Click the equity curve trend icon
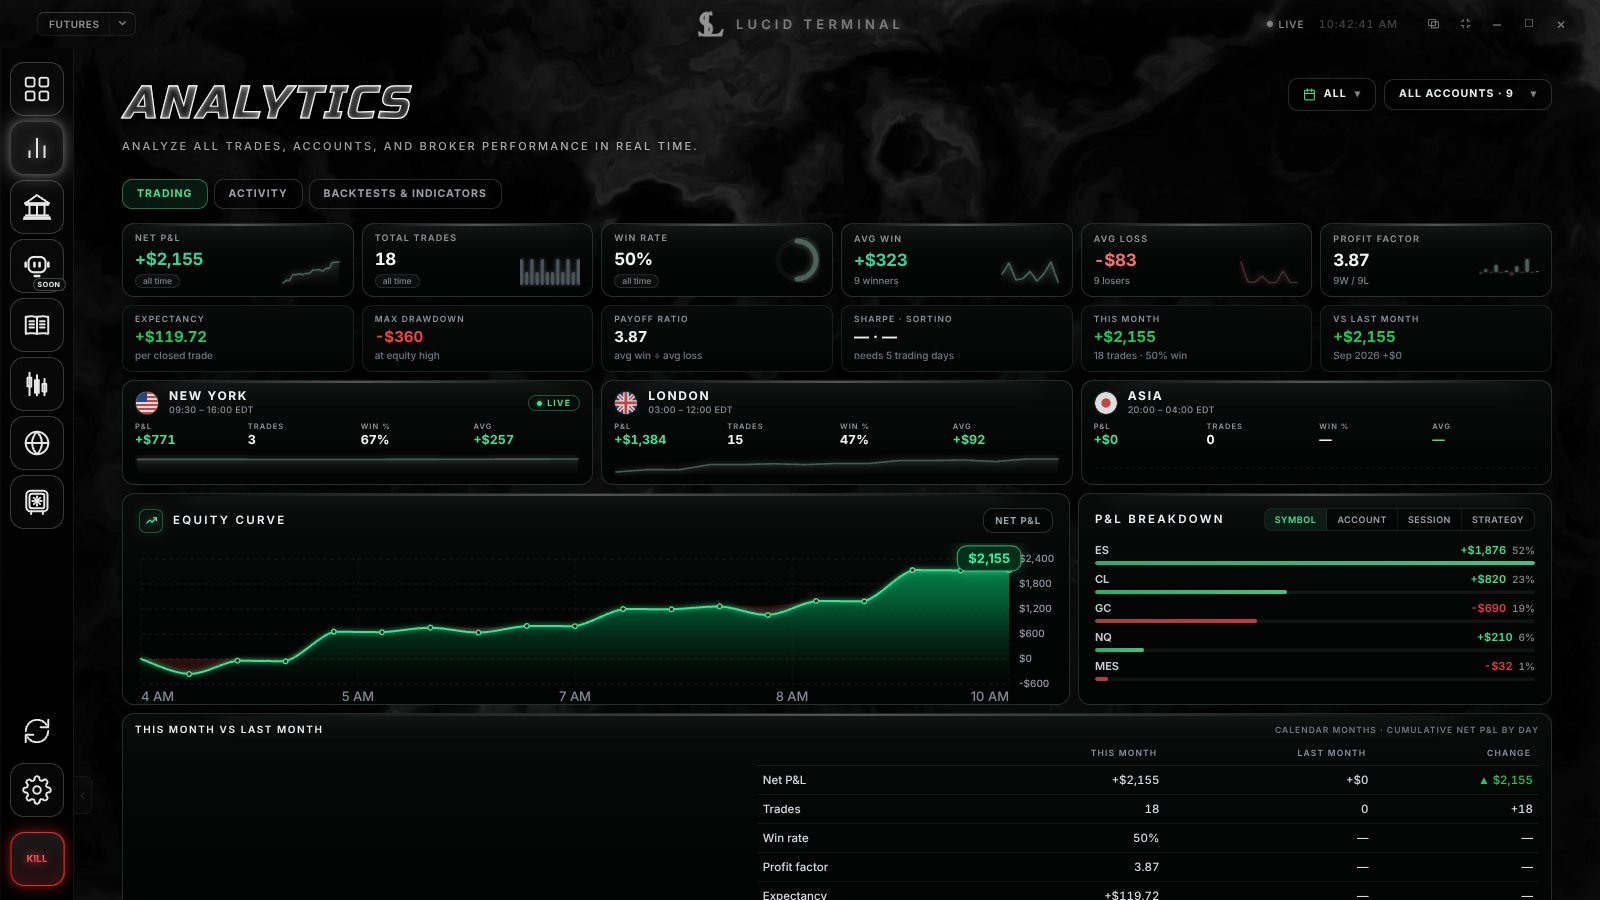Image resolution: width=1600 pixels, height=900 pixels. coord(151,520)
